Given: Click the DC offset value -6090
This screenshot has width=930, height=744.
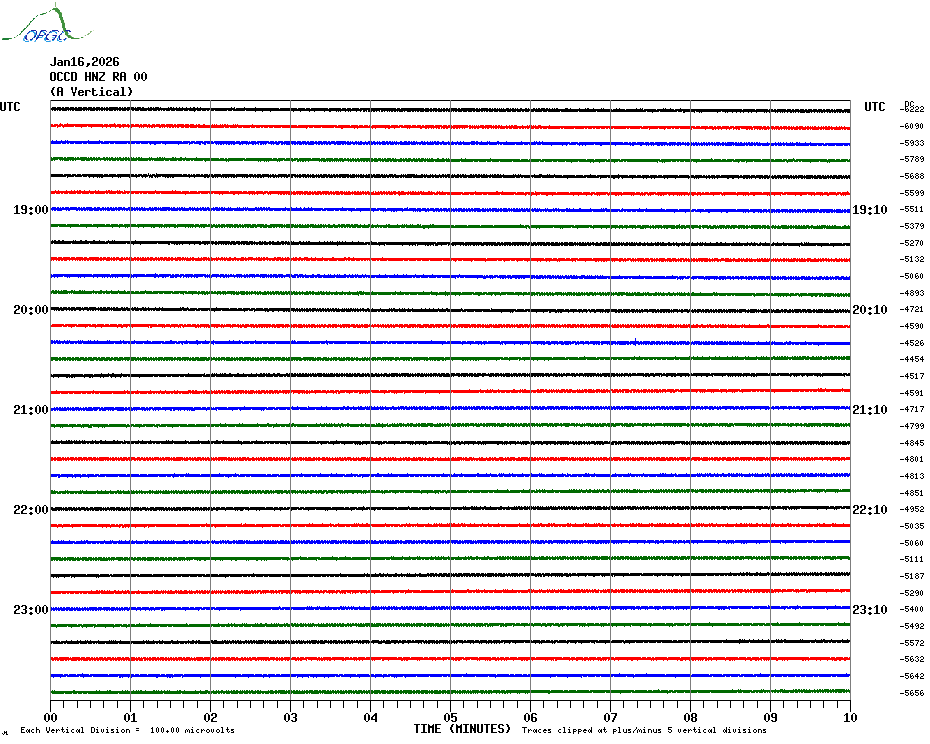Looking at the screenshot, I should pyautogui.click(x=912, y=126).
